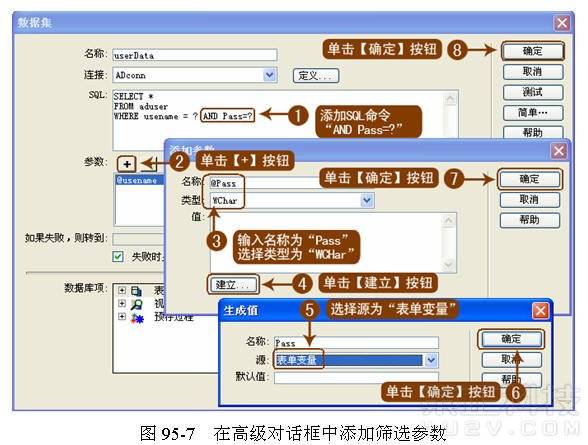Expand the tables tree node
The image size is (588, 445).
point(122,290)
